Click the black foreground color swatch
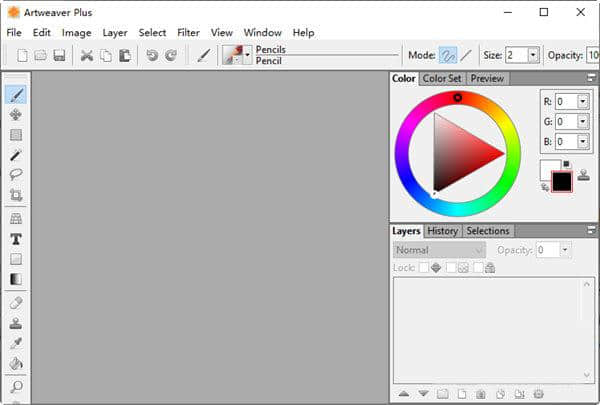The image size is (600, 405). point(561,181)
